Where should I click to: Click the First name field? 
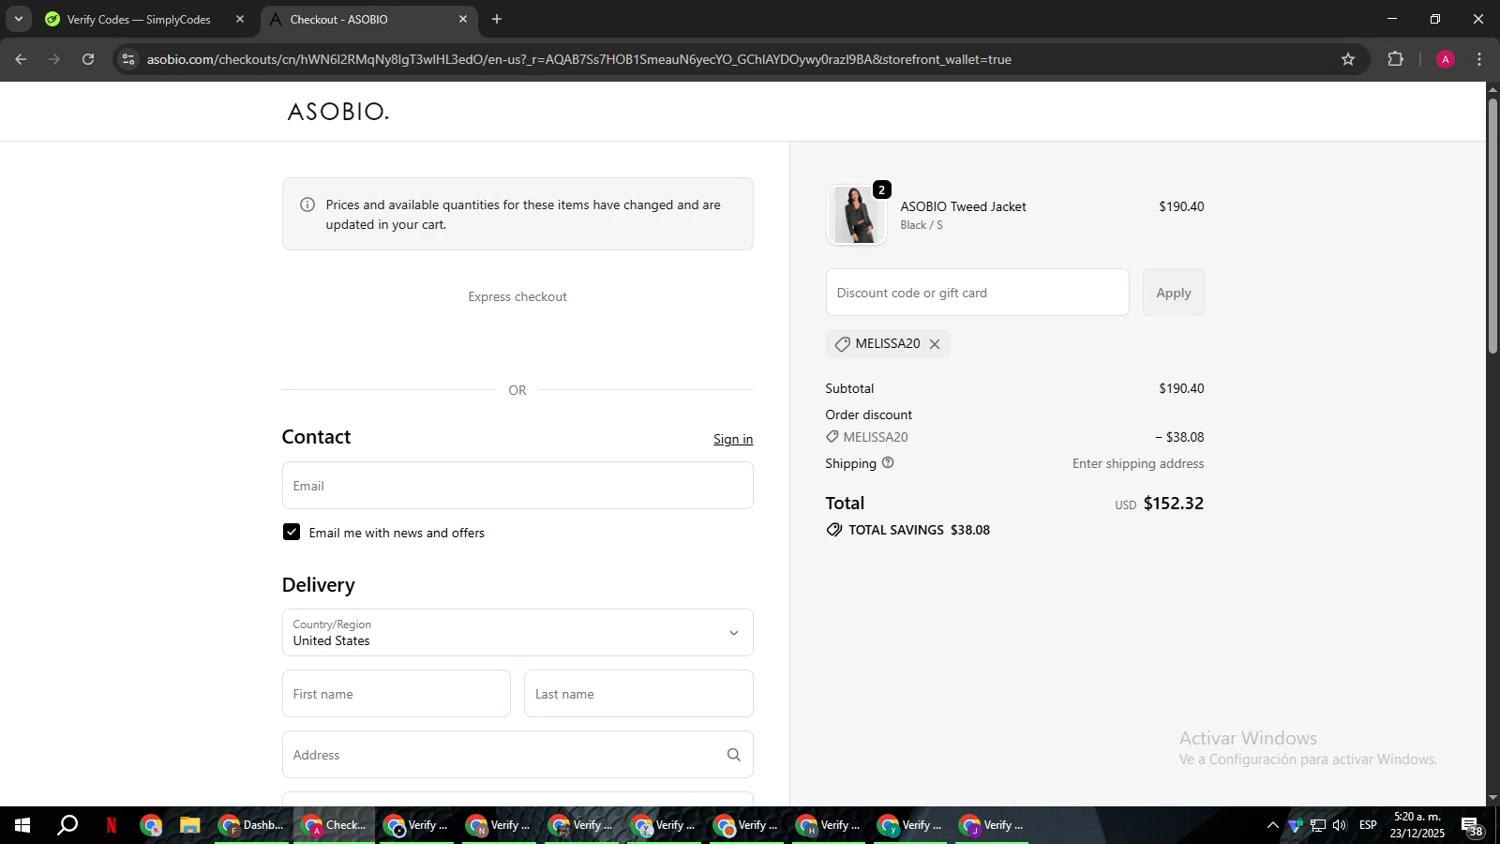(396, 694)
